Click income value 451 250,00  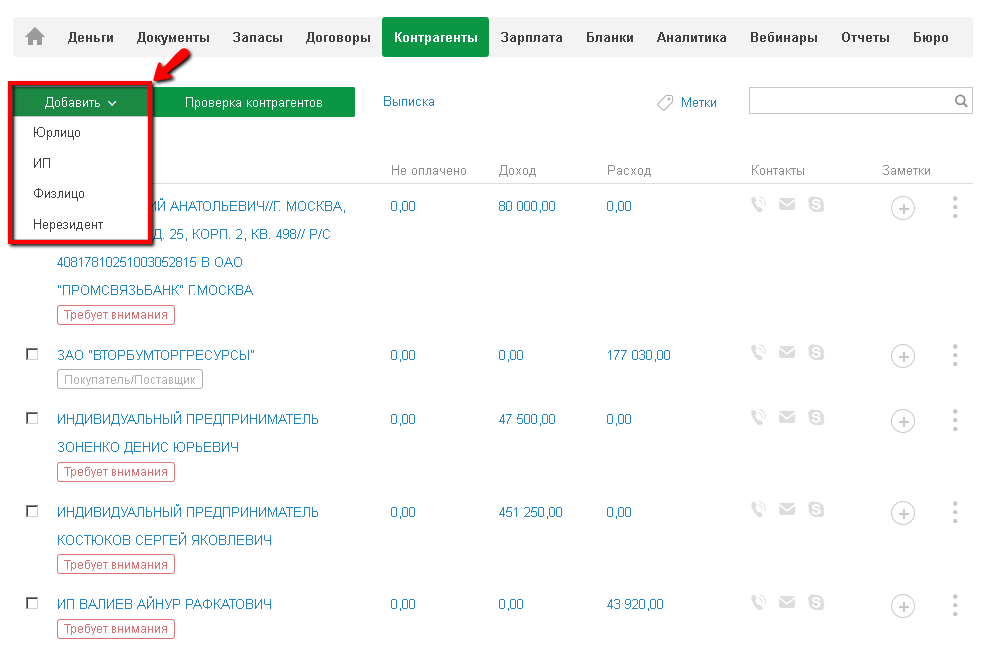click(x=530, y=512)
